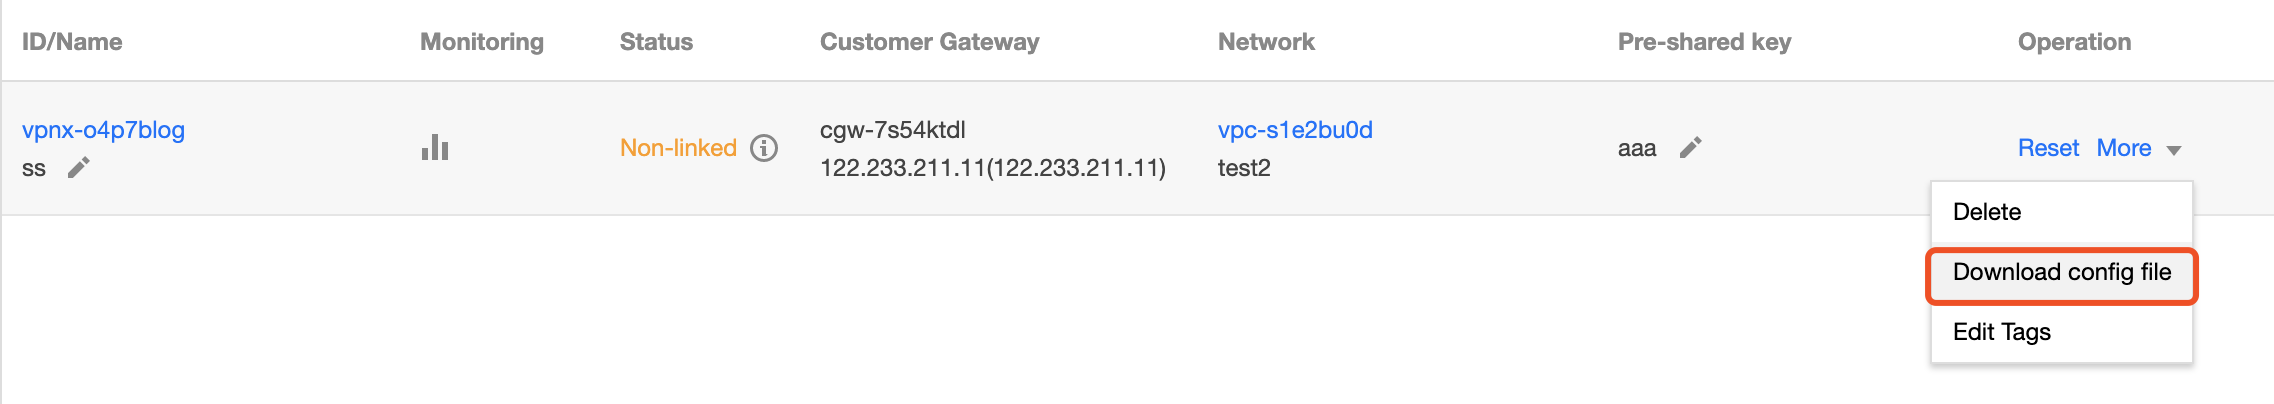Click the Monitoring column header
2274x404 pixels.
pyautogui.click(x=482, y=42)
